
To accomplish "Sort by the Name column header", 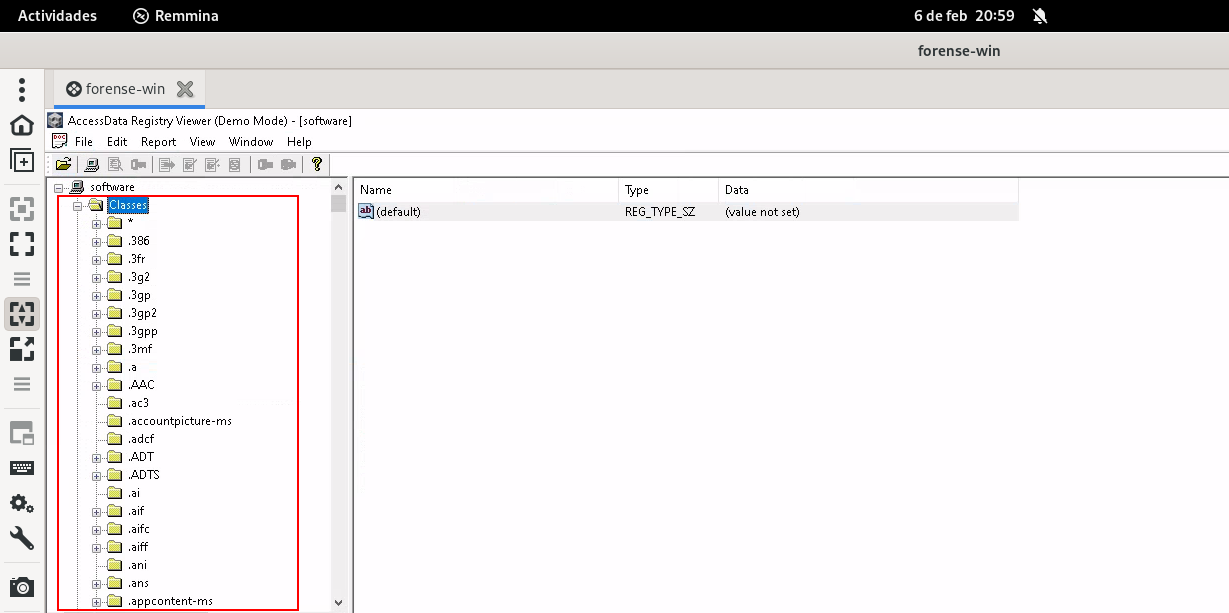I will pyautogui.click(x=486, y=189).
